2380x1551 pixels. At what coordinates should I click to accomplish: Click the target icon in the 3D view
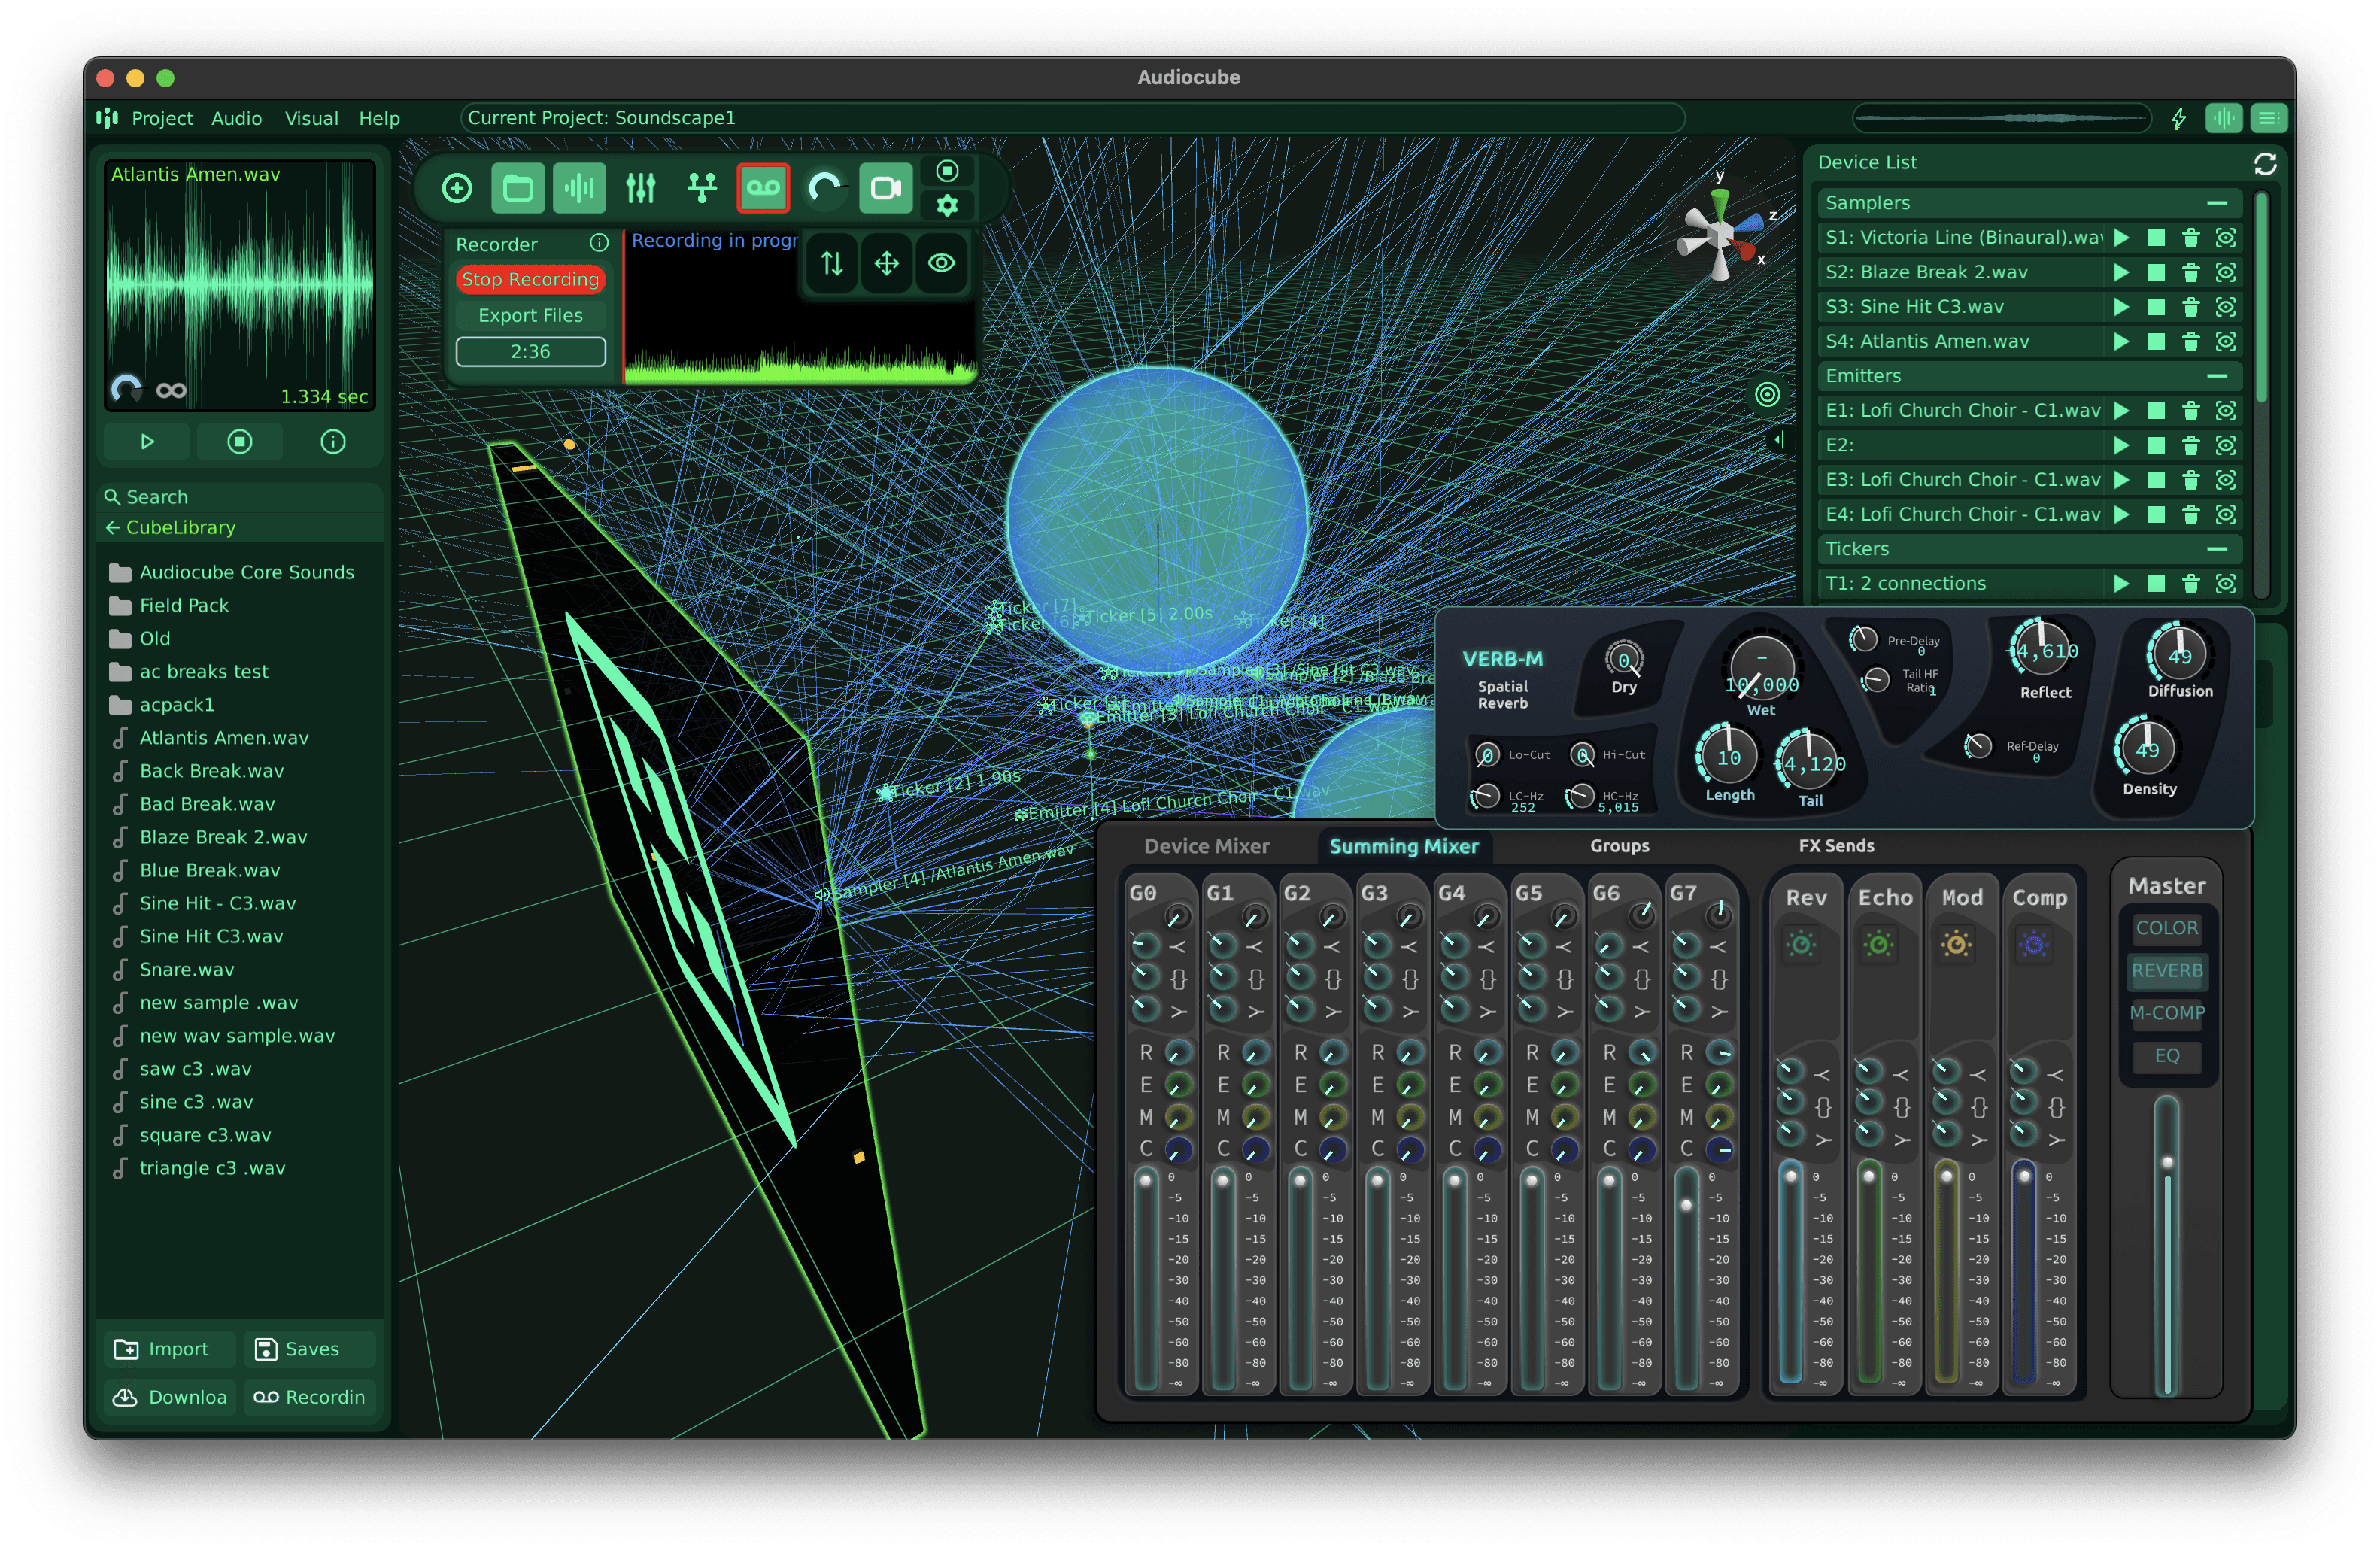click(x=1767, y=394)
